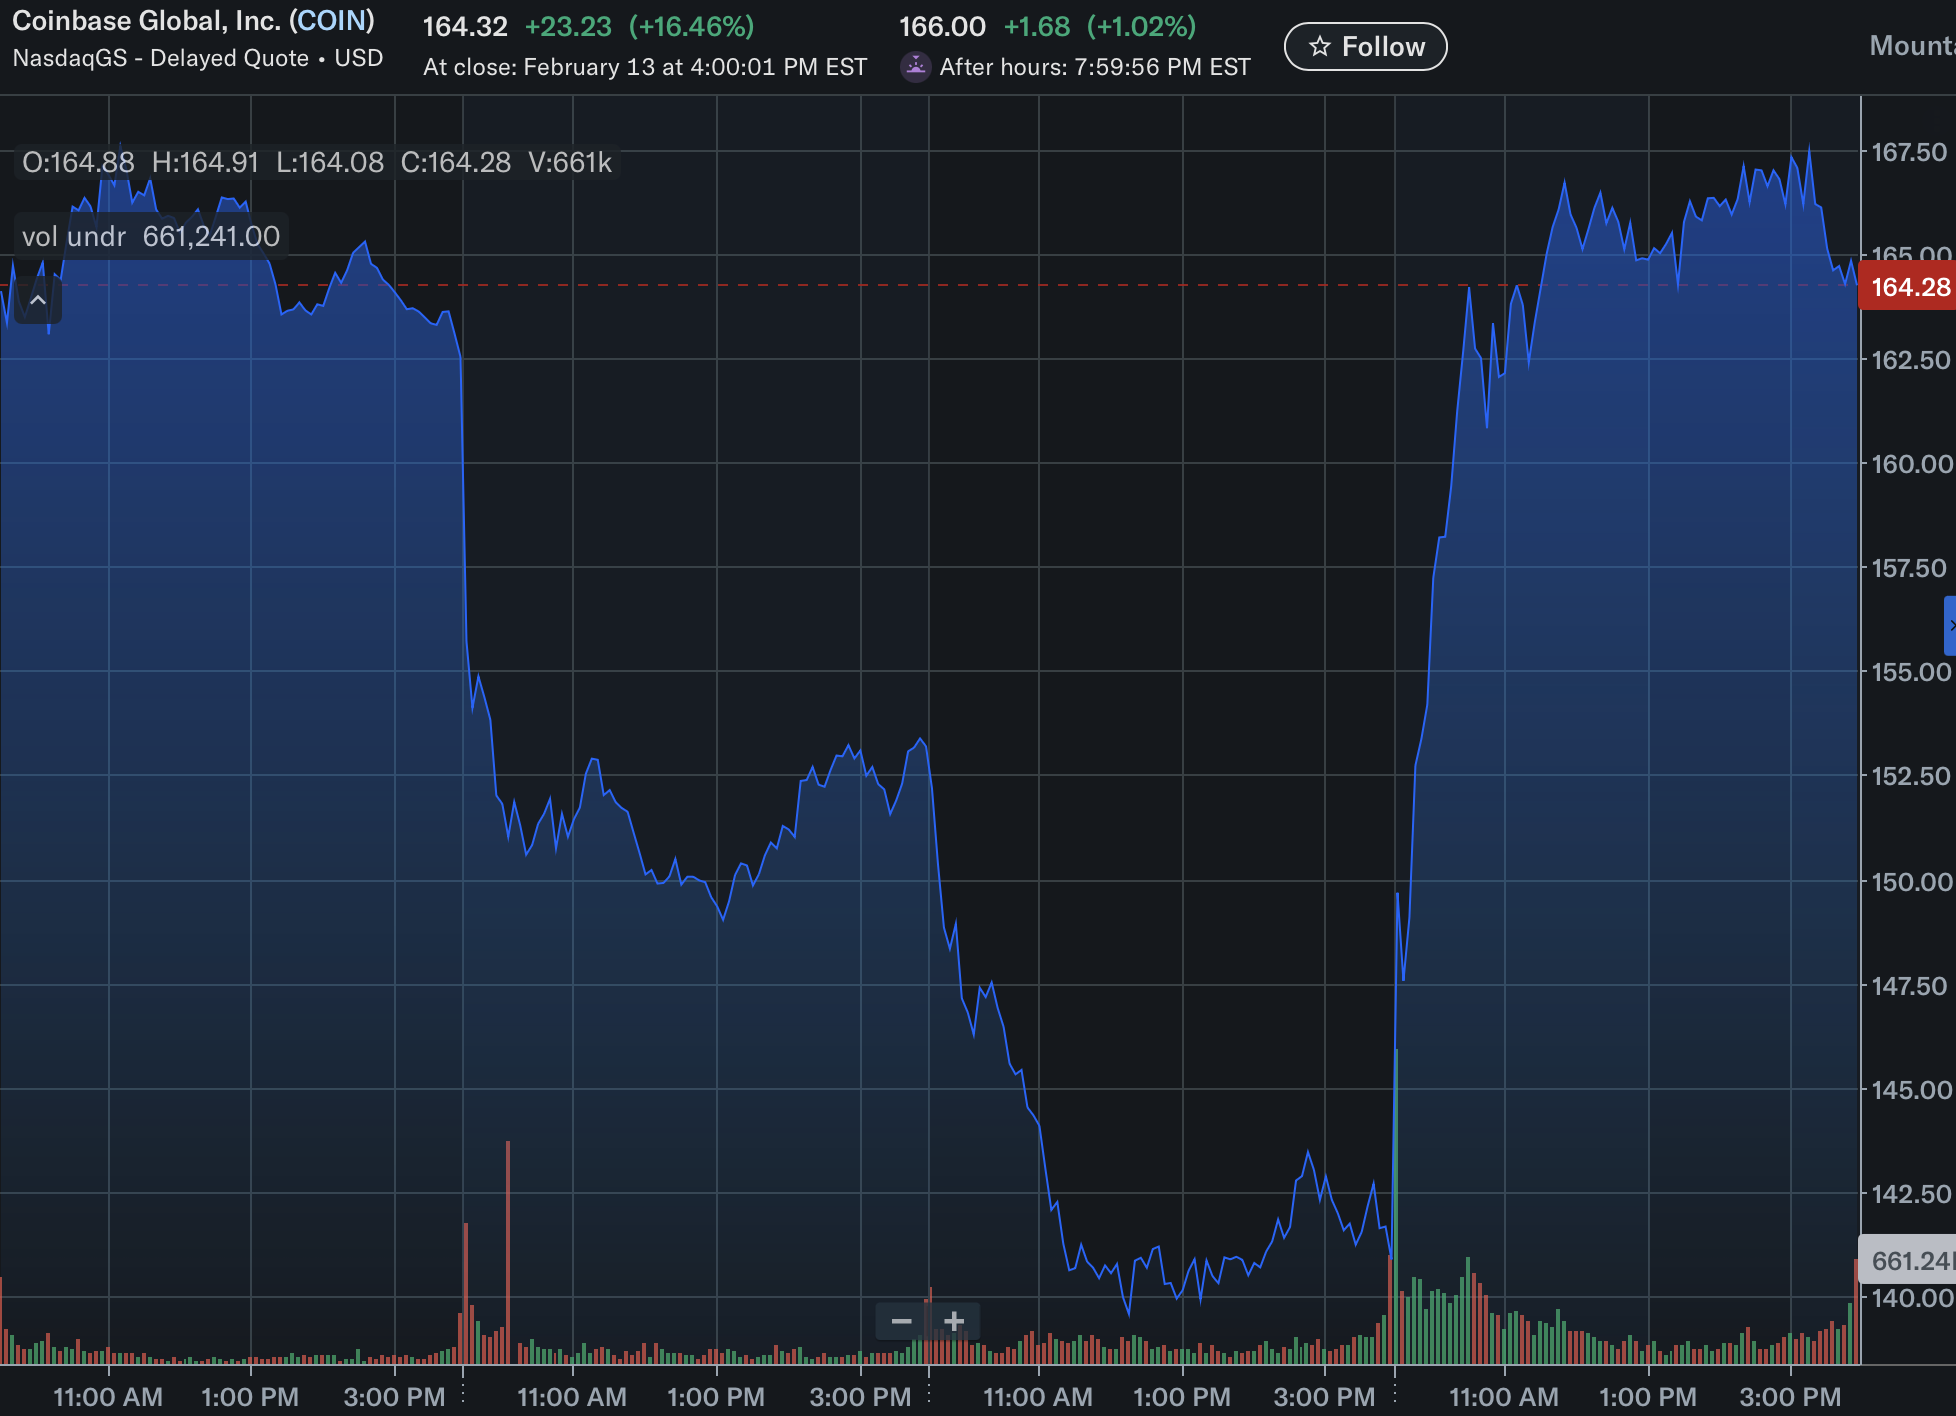
Task: Click the purple after-hours sunset icon
Action: click(915, 67)
